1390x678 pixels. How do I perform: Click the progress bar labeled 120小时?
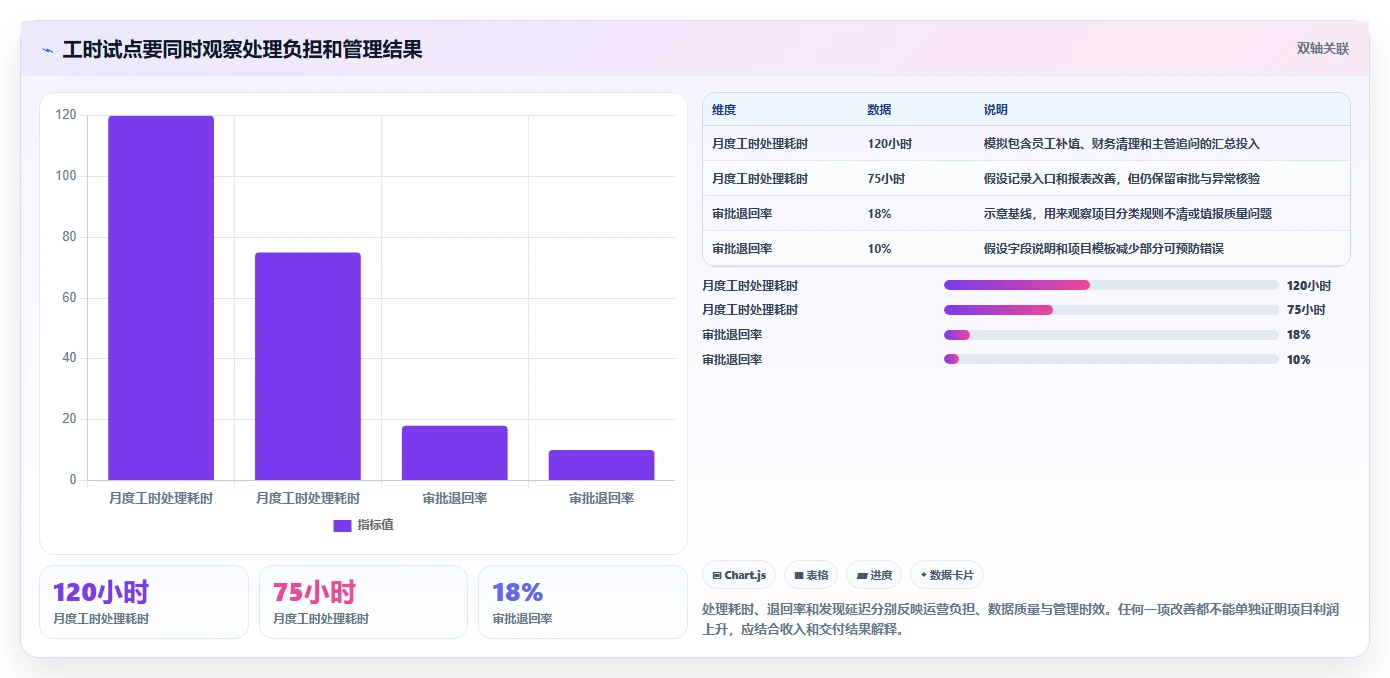click(x=1111, y=285)
